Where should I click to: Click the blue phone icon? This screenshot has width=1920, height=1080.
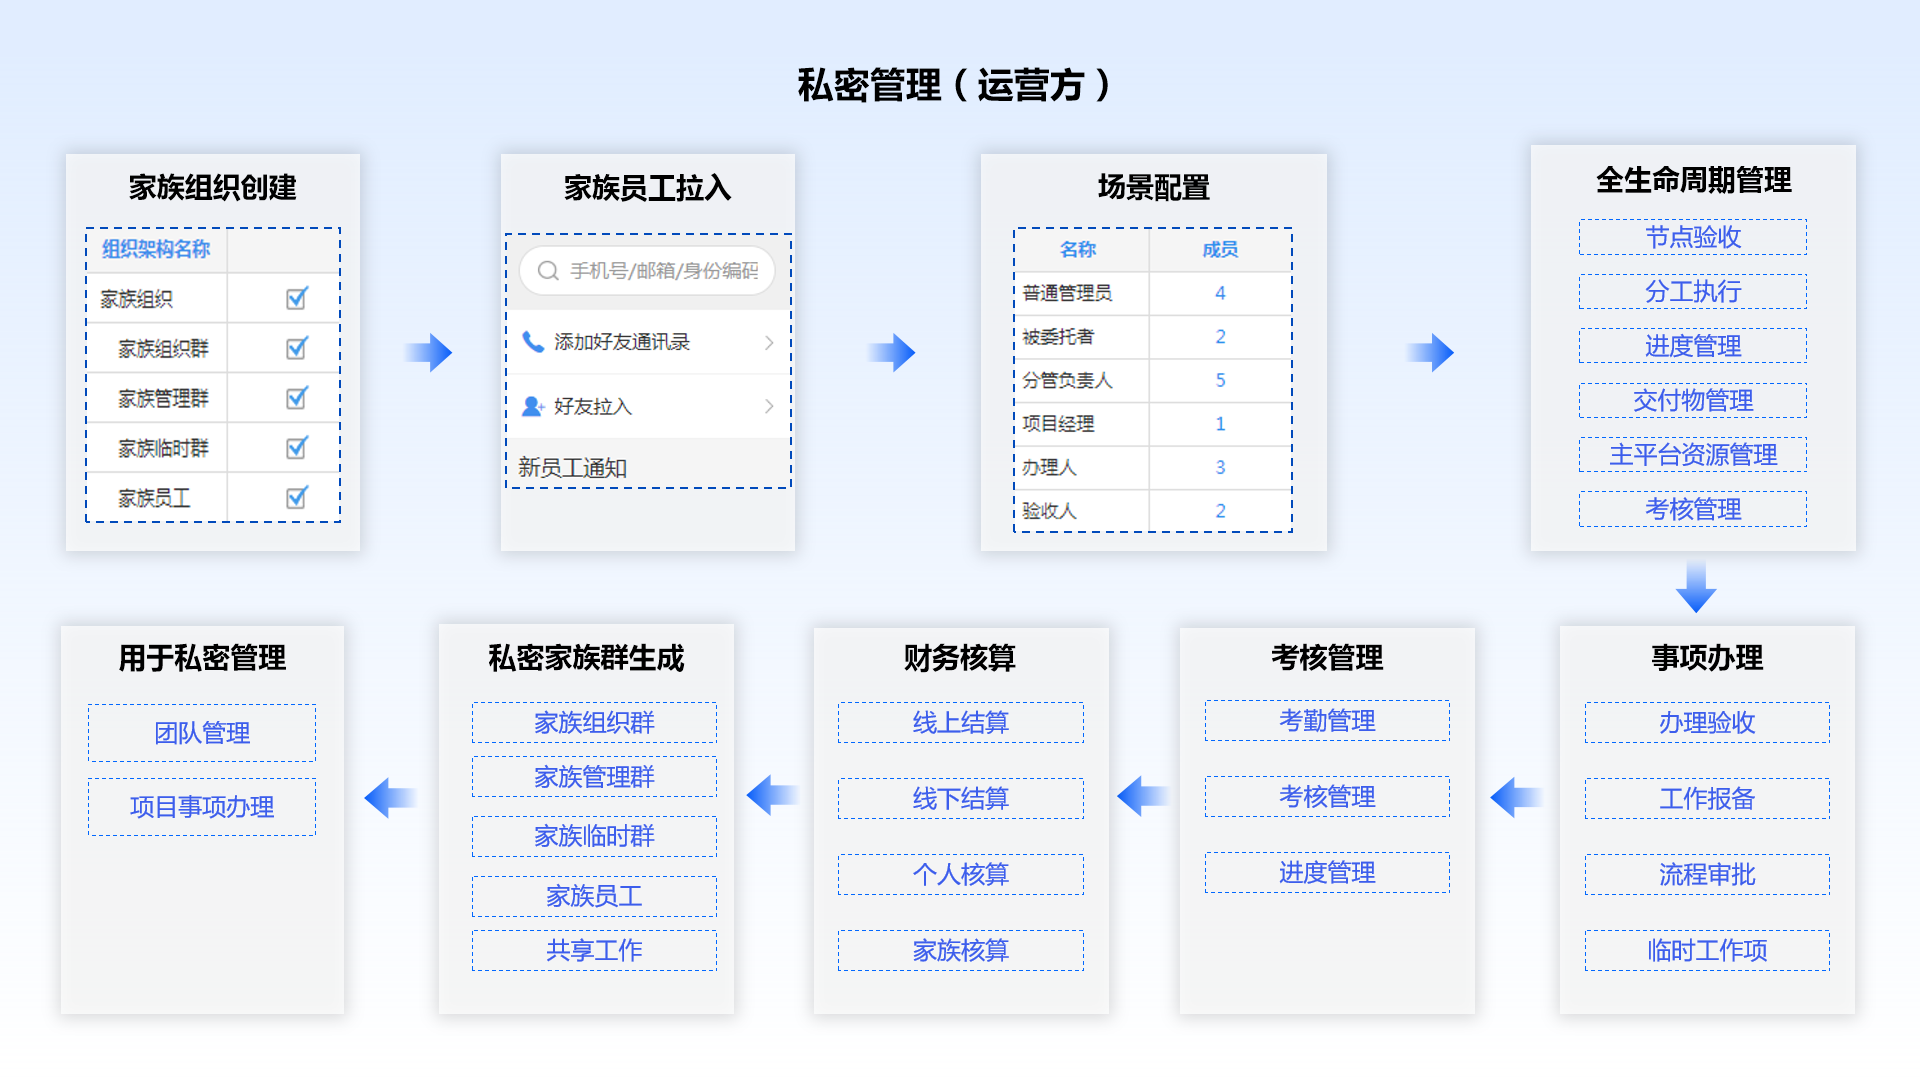pos(533,342)
